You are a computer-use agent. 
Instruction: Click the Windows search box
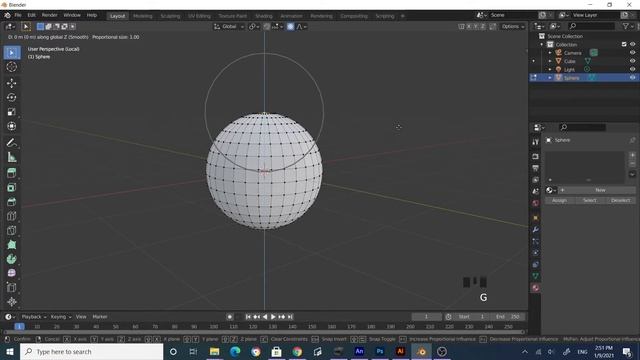91,351
